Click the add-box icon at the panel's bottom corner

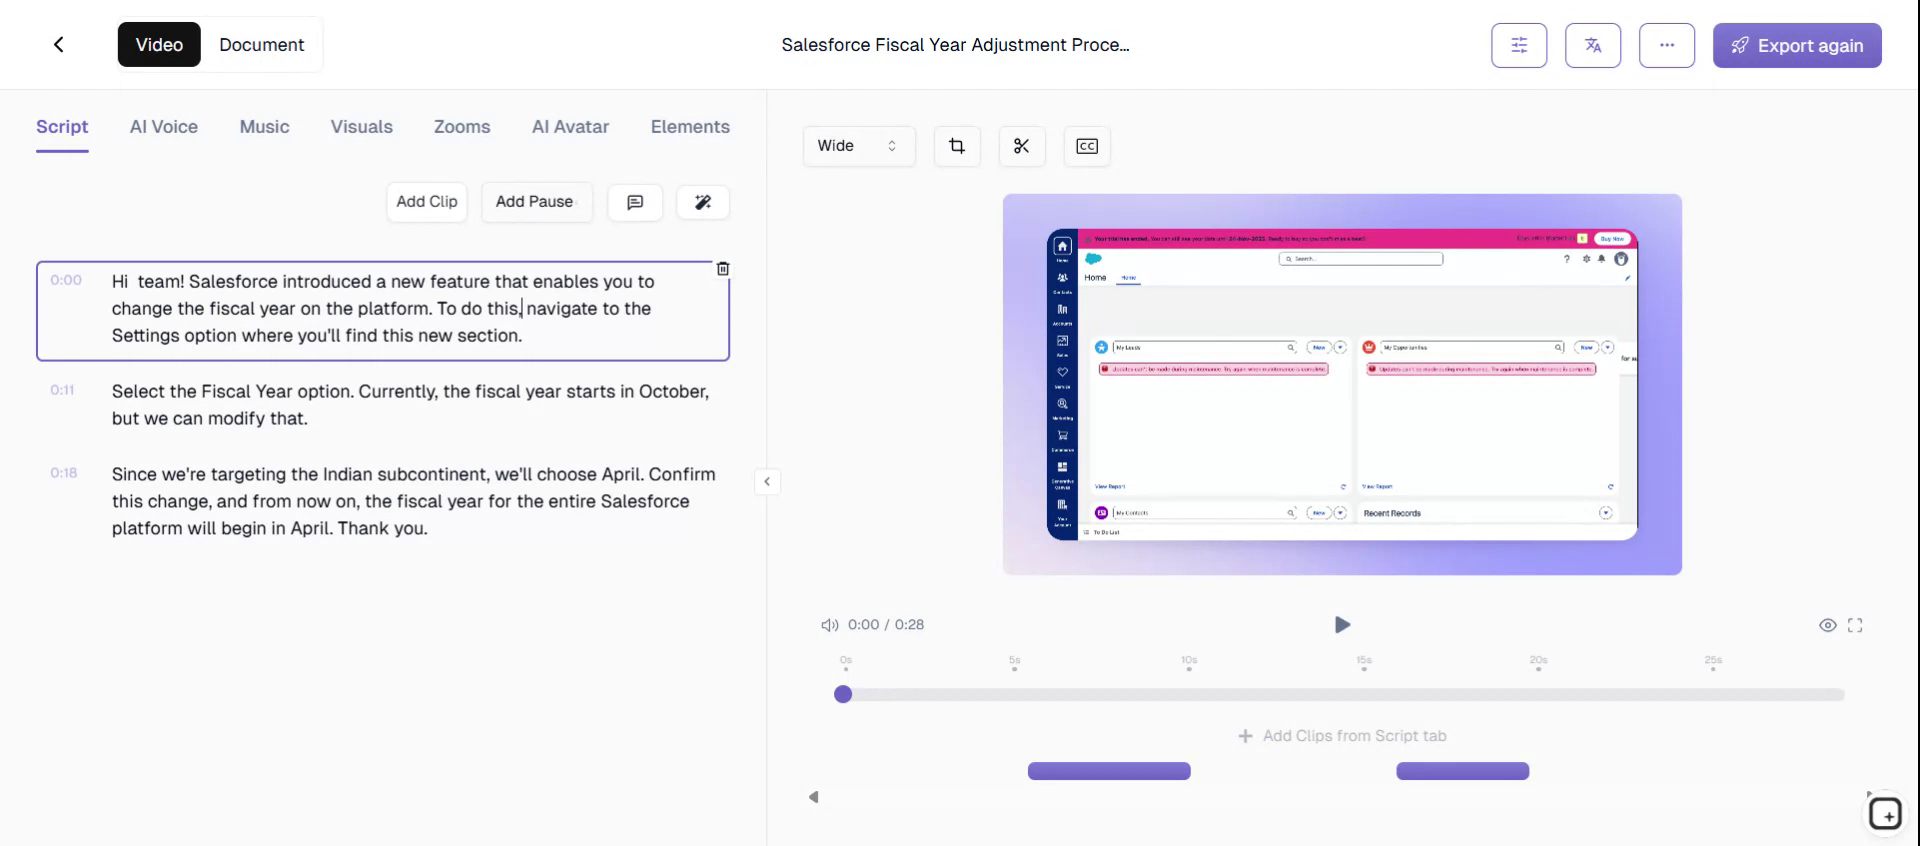coord(1885,814)
